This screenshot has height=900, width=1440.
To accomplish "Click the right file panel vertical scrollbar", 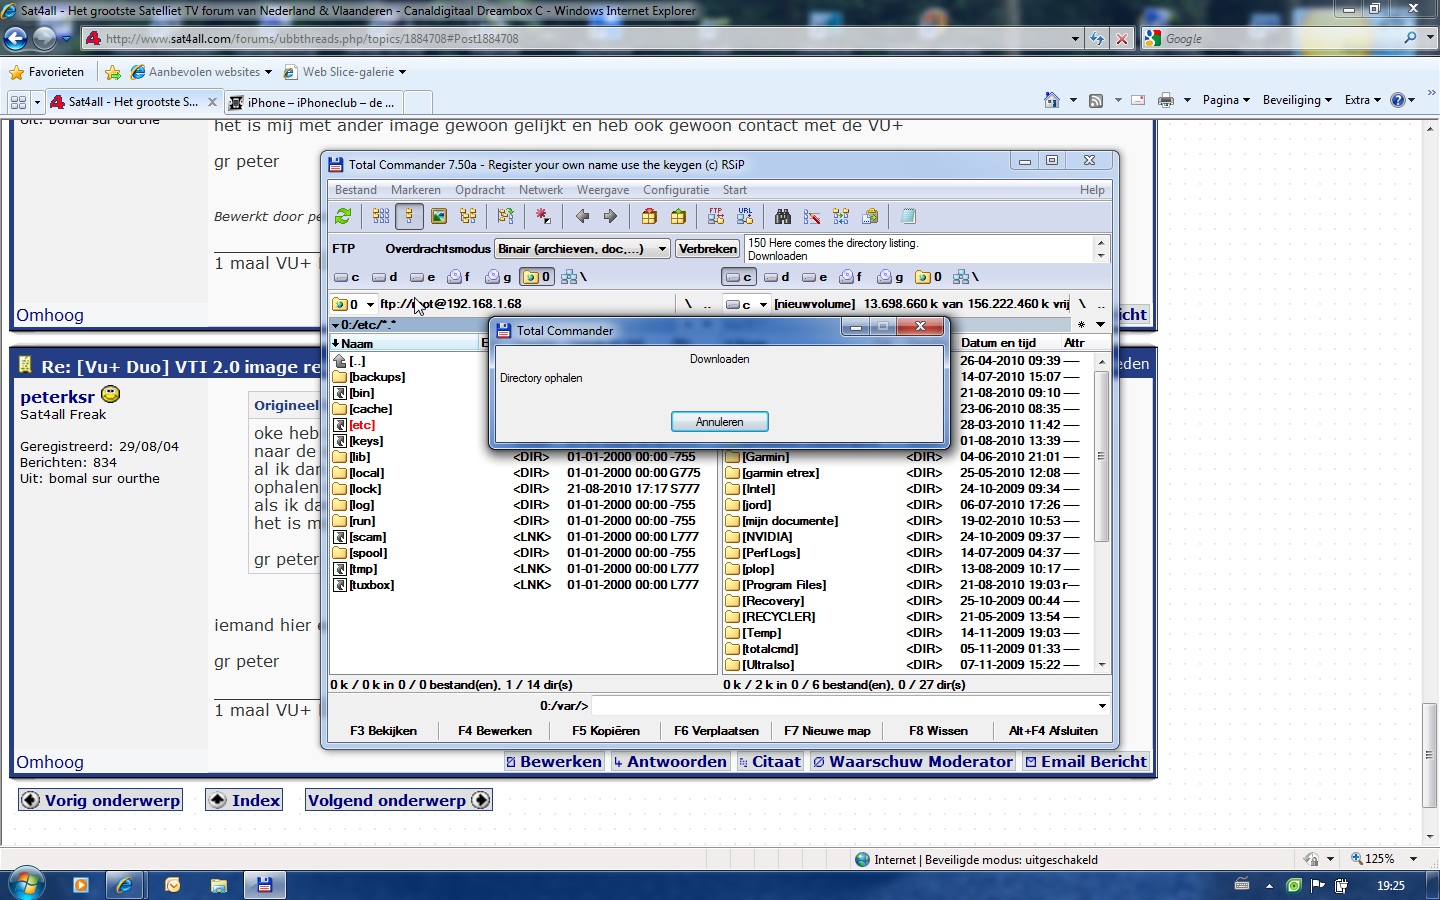I will (x=1102, y=511).
